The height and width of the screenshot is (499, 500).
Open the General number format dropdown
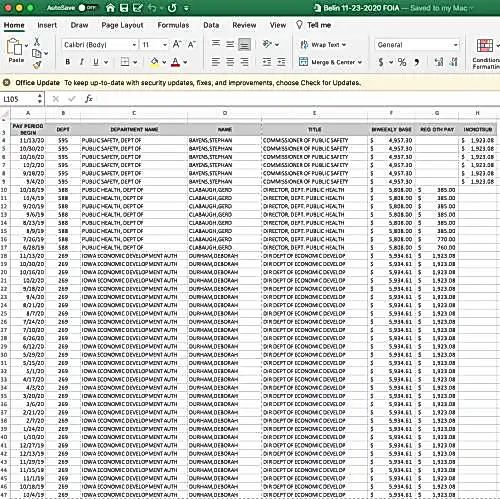click(x=417, y=45)
